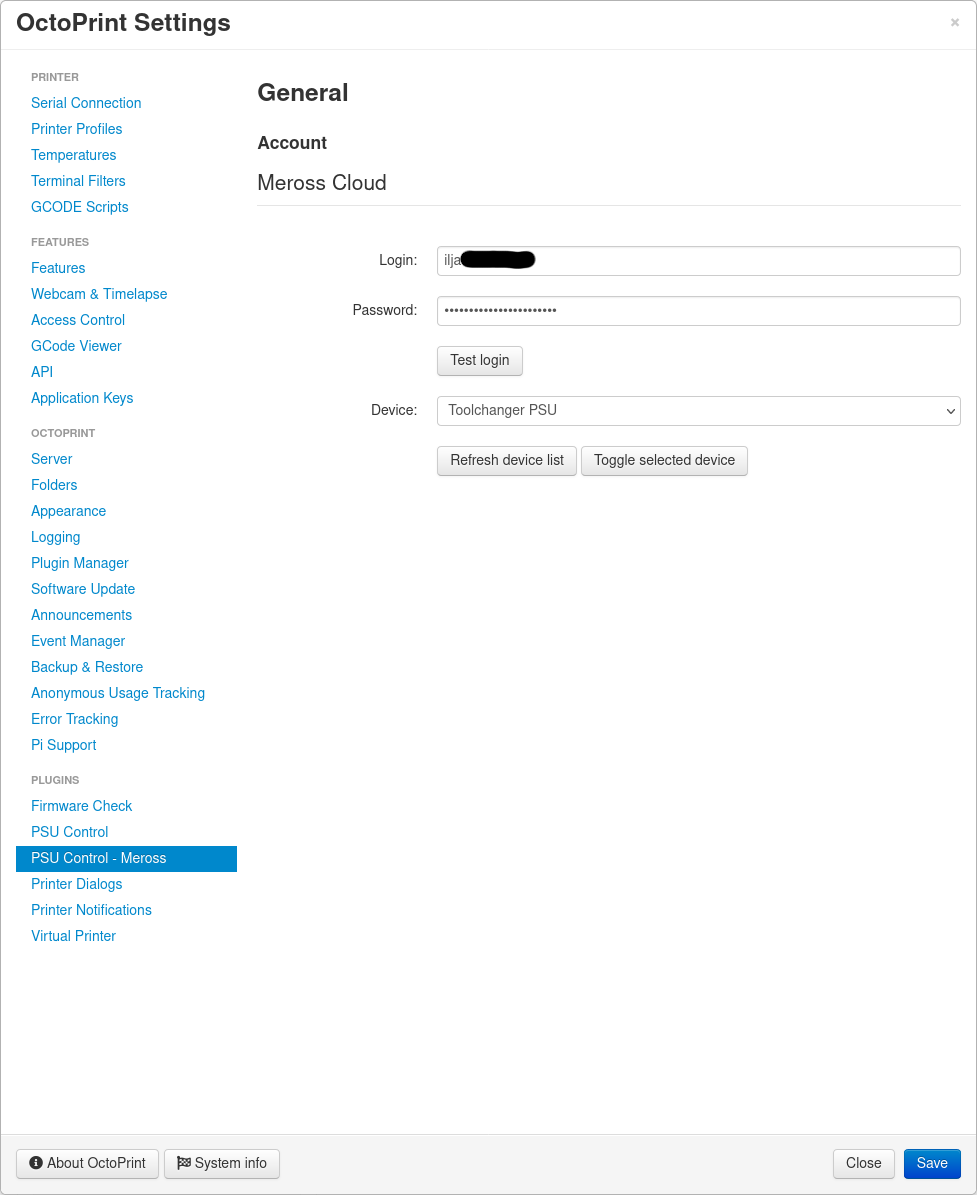Go to Appearance settings

tap(69, 510)
